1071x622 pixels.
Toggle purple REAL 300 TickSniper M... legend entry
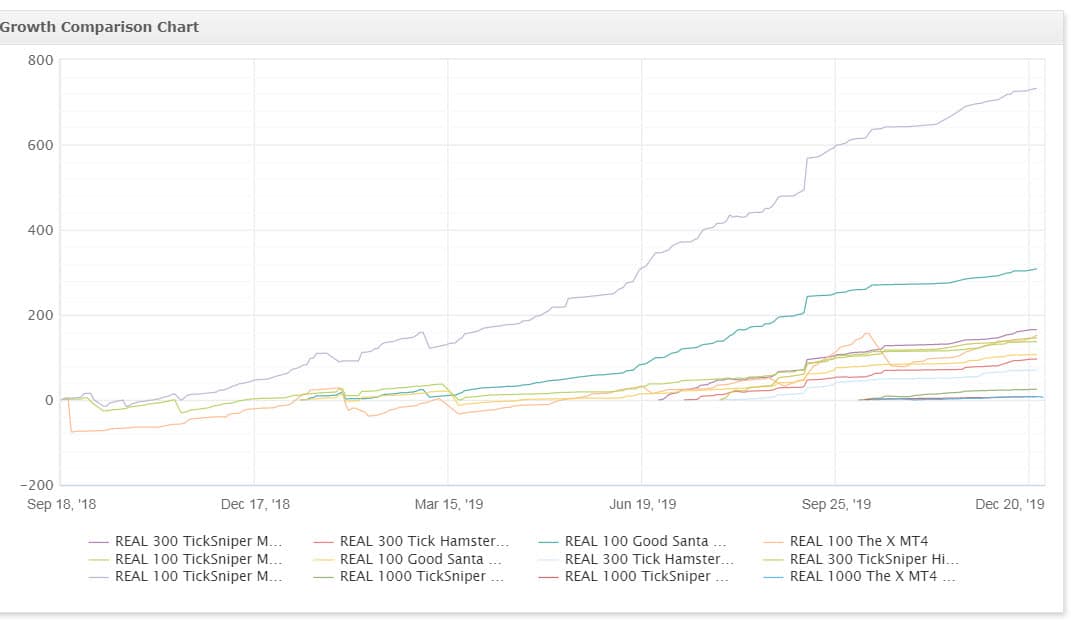pyautogui.click(x=198, y=542)
